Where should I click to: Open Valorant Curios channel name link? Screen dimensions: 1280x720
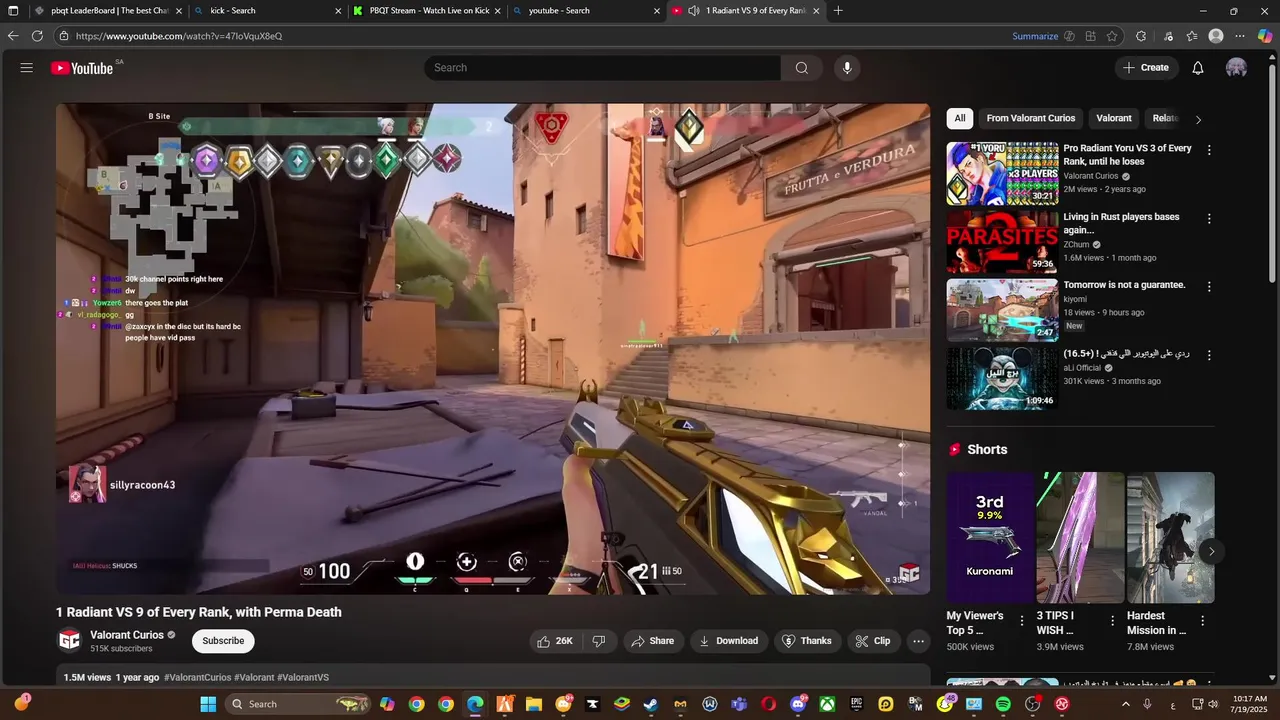127,635
